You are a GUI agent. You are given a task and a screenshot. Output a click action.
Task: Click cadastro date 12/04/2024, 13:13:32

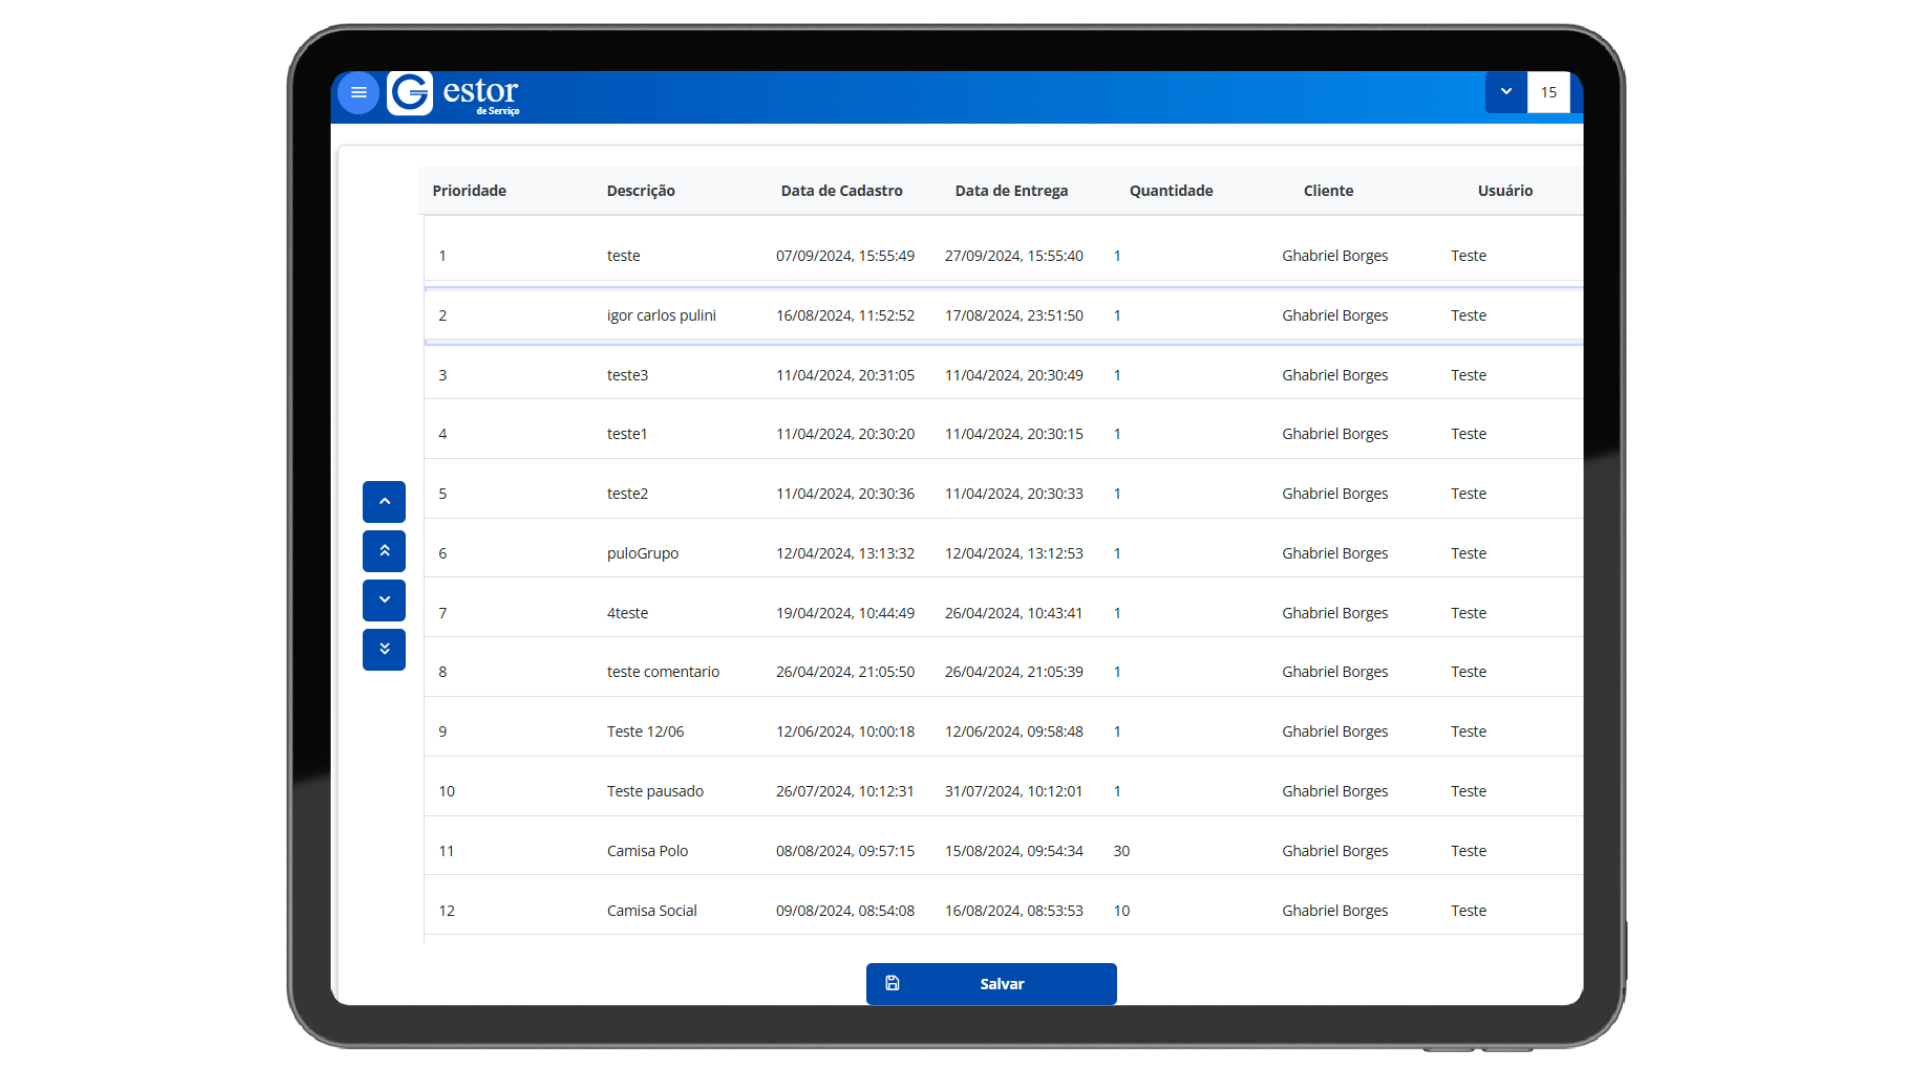click(845, 554)
